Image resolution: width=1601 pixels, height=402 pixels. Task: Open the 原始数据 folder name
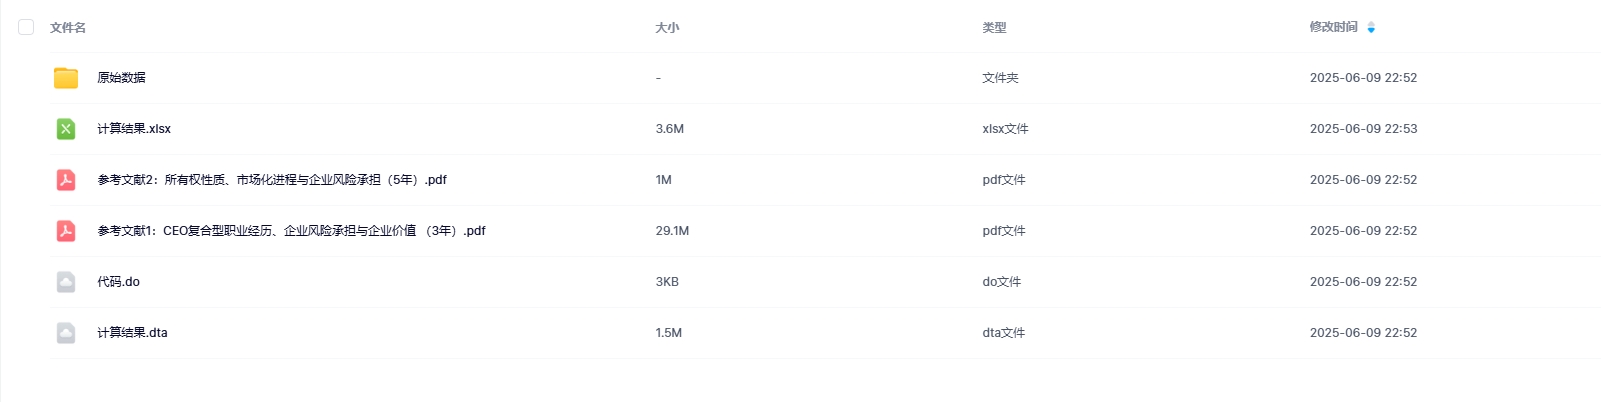click(121, 78)
